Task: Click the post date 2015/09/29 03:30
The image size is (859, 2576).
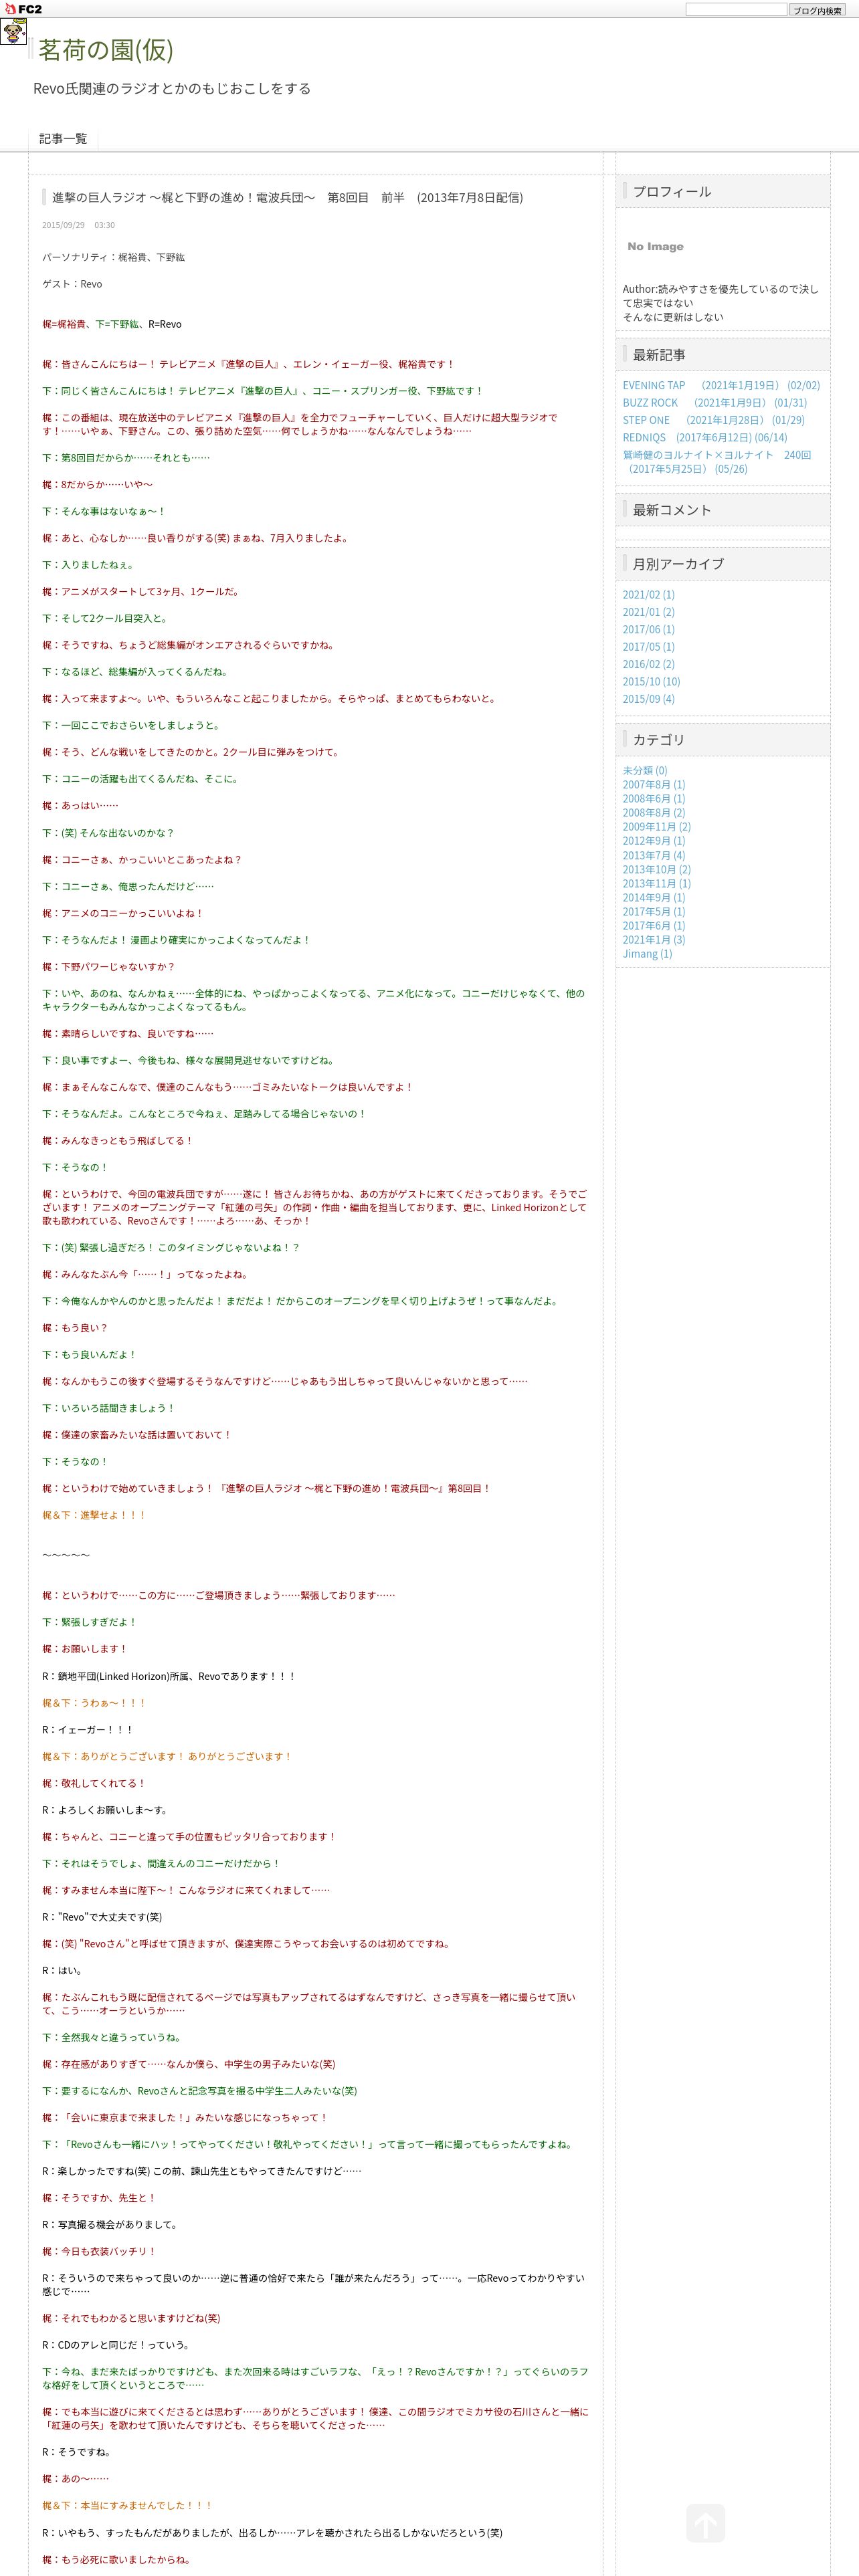Action: pos(78,225)
